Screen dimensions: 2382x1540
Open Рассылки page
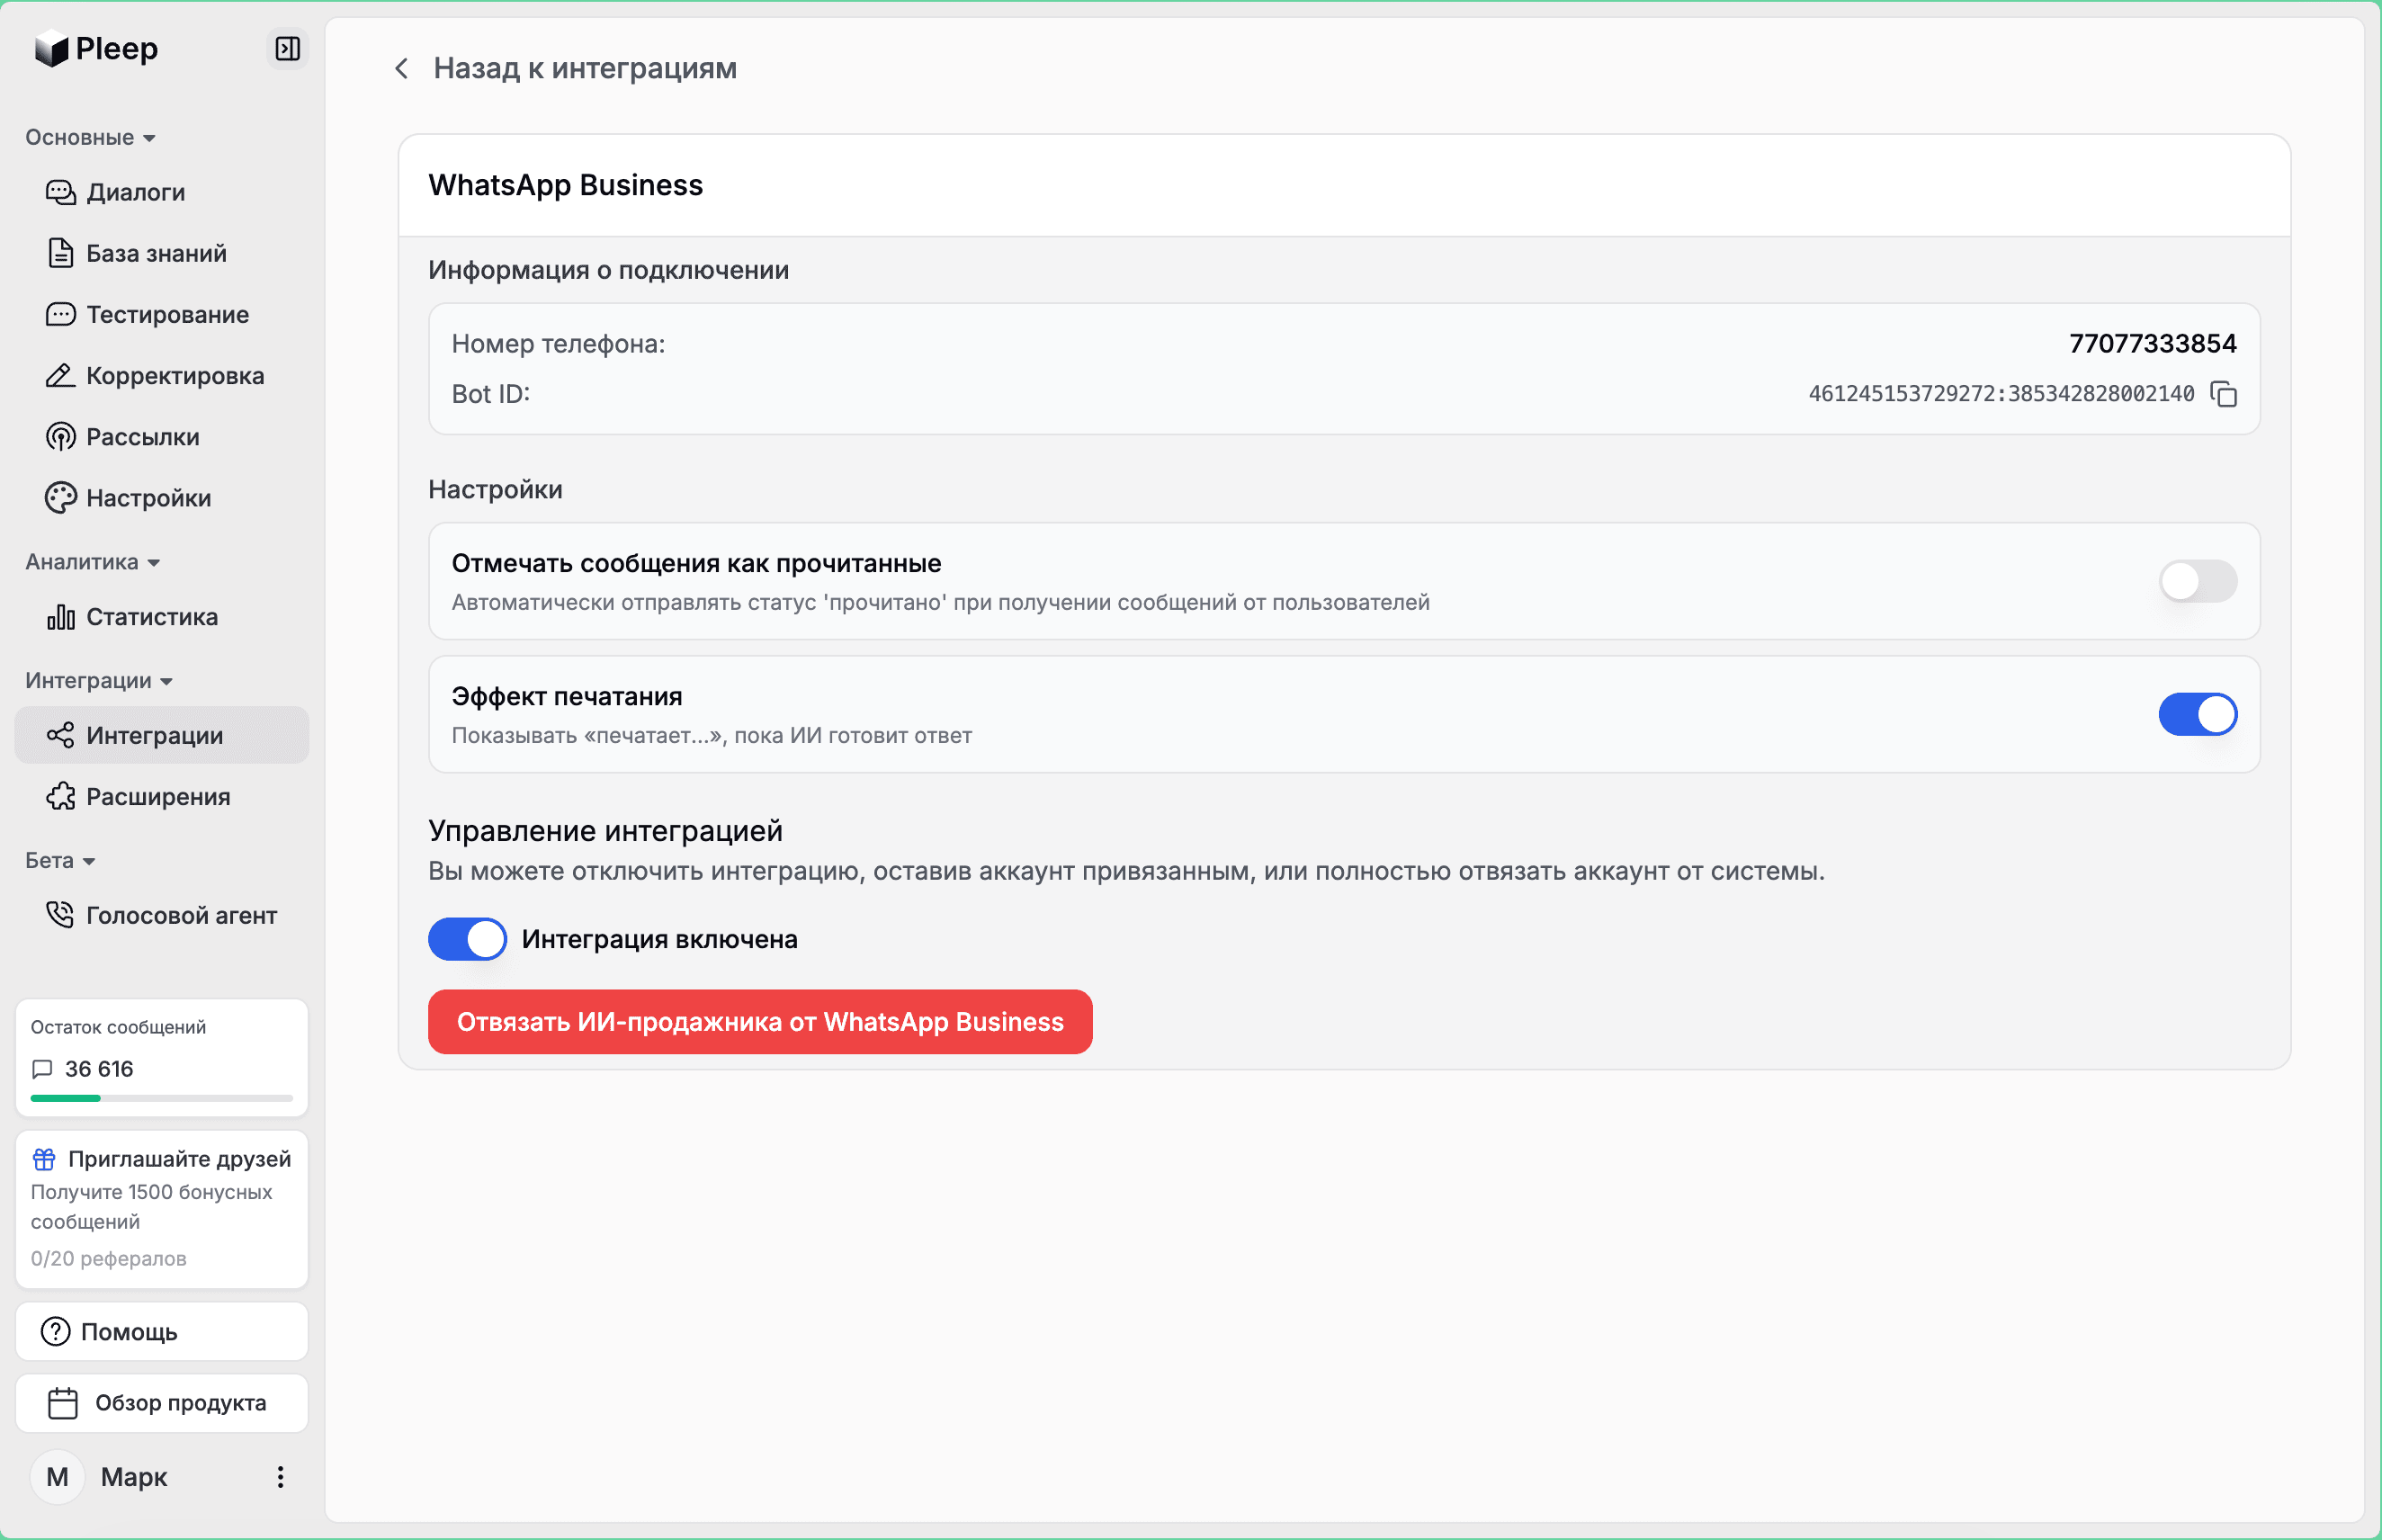pos(162,437)
